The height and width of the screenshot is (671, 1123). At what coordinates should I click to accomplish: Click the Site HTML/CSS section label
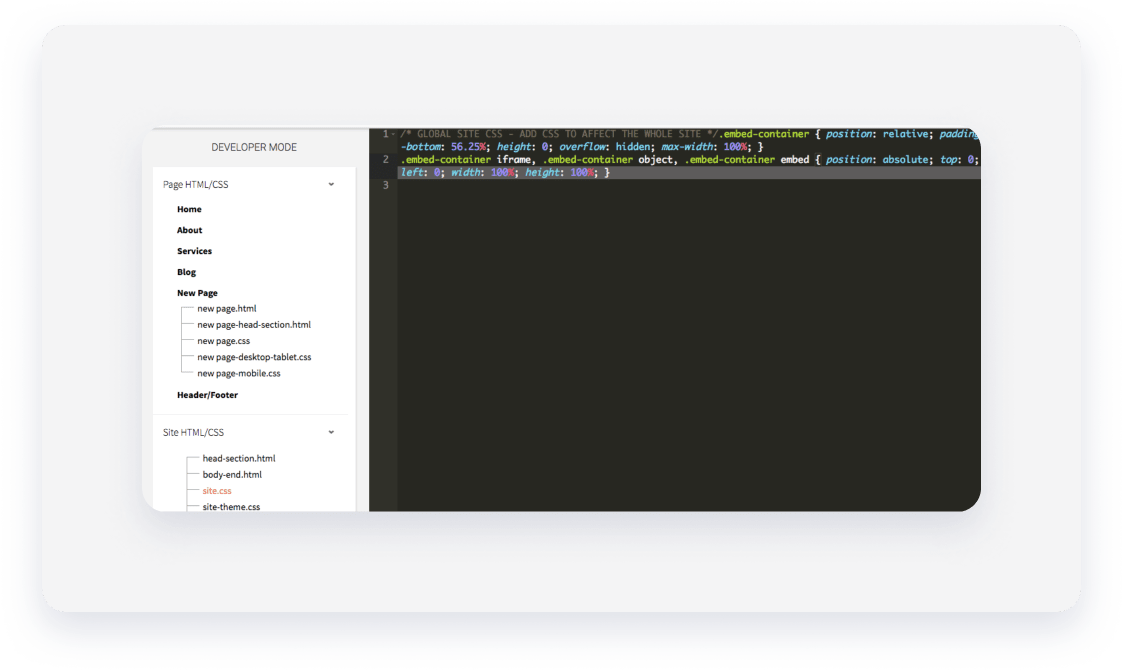tap(193, 433)
